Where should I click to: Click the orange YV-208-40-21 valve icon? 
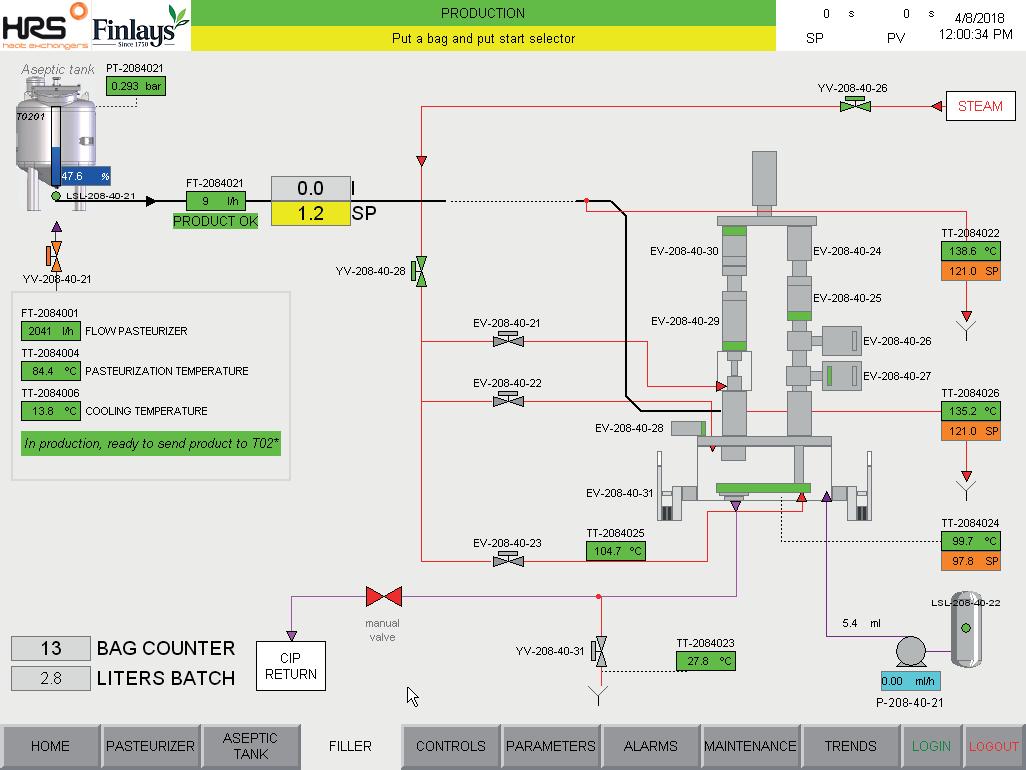click(54, 256)
